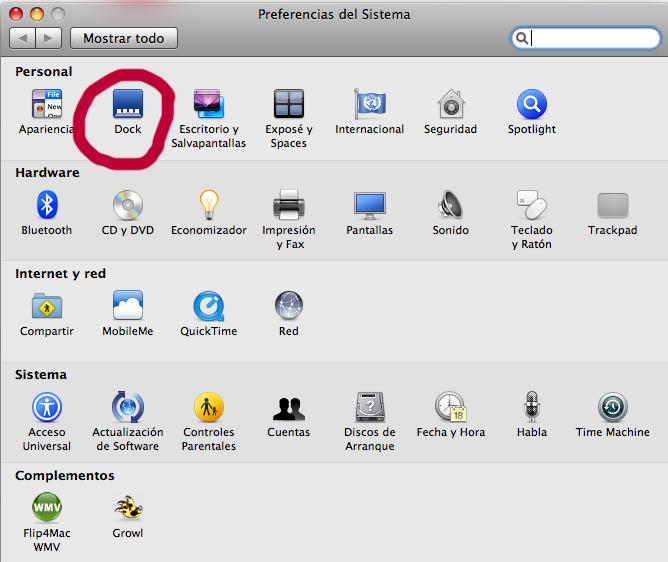Go forward with the right arrow button
The image size is (668, 562).
49,38
